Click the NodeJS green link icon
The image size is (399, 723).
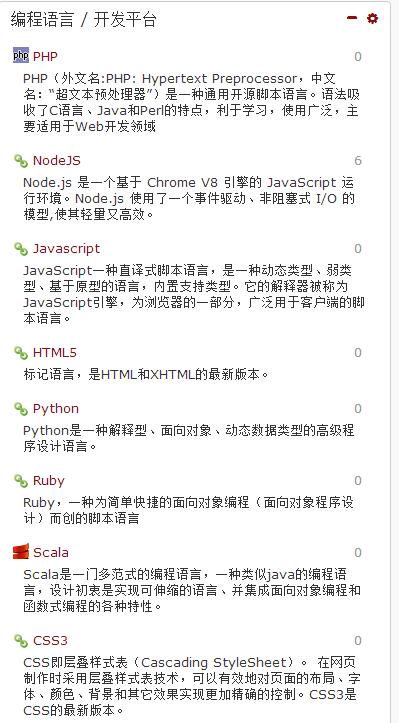coord(21,160)
